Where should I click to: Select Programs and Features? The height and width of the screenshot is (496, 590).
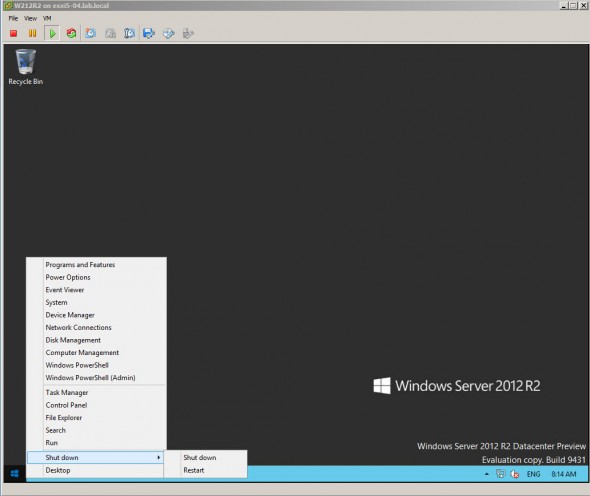click(x=96, y=265)
